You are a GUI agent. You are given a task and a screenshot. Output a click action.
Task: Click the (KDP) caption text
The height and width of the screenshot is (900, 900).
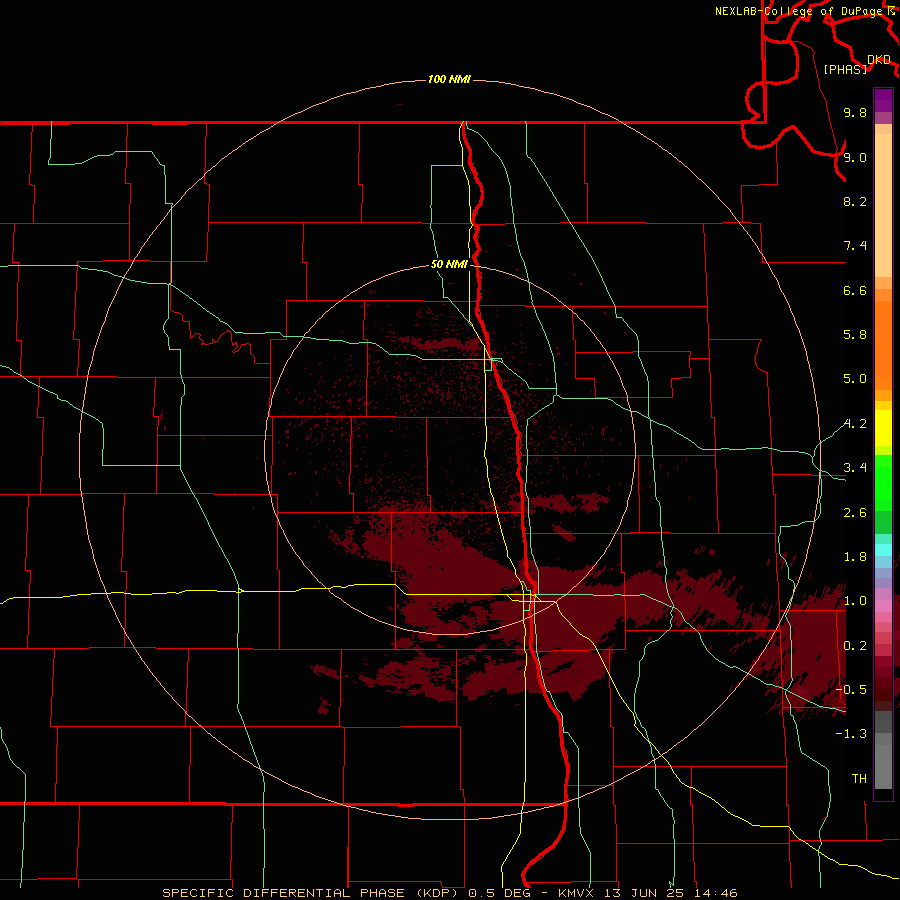[x=436, y=893]
